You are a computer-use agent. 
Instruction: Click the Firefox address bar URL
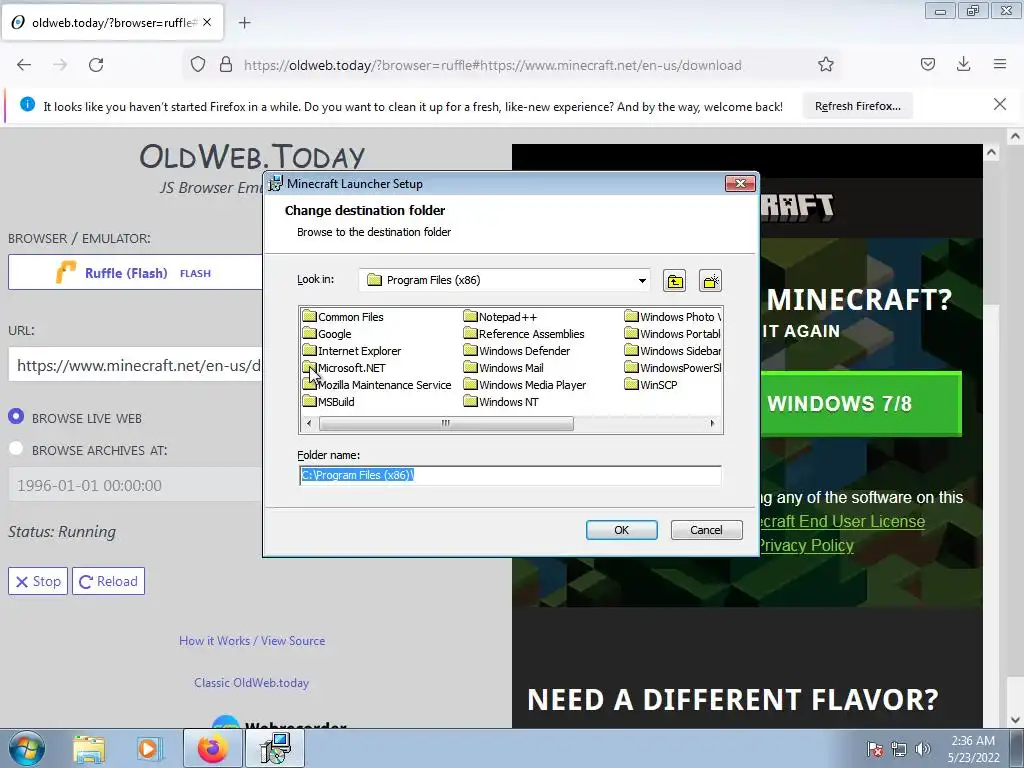(x=492, y=65)
